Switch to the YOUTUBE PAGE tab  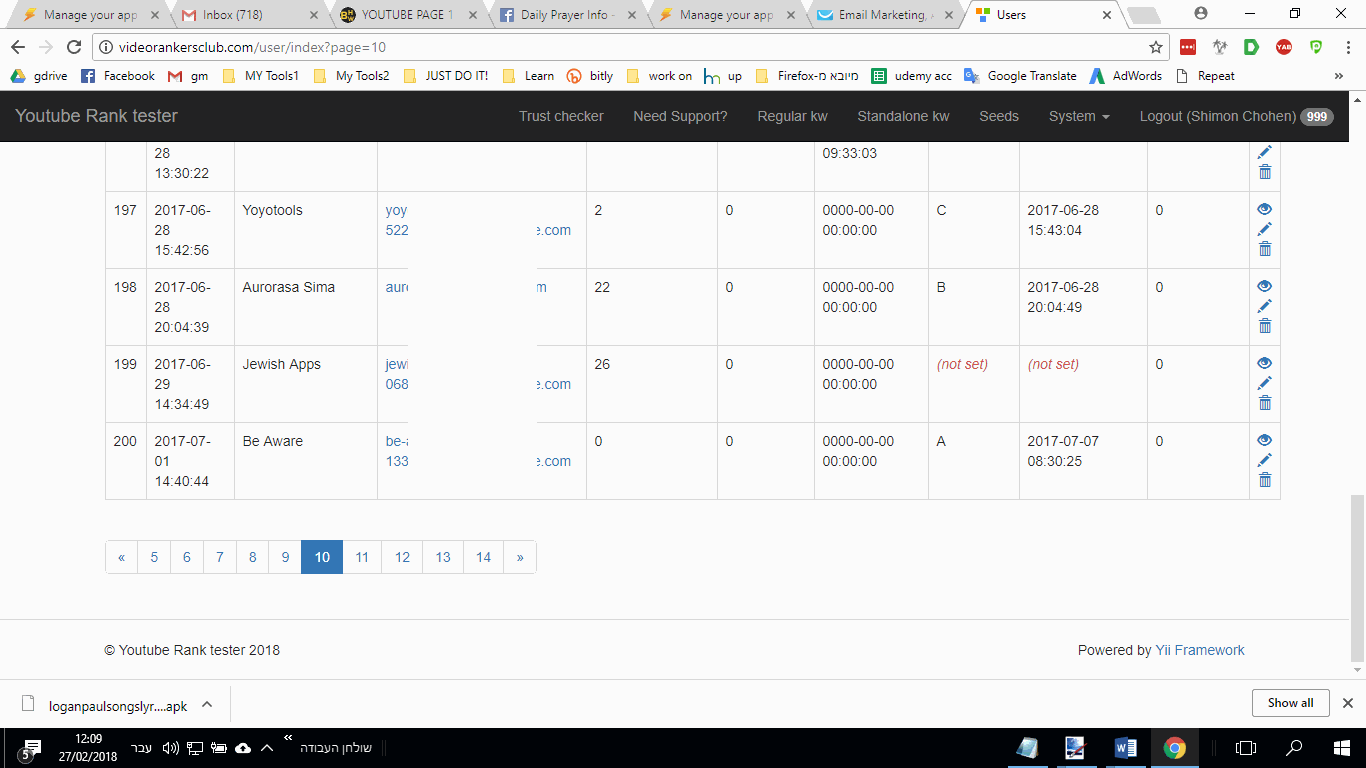point(405,15)
